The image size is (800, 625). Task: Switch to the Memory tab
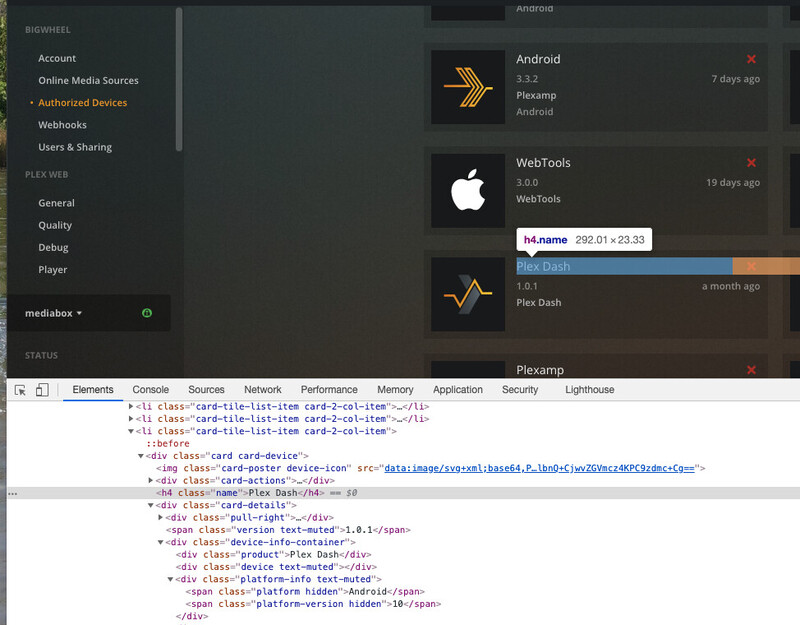(395, 390)
